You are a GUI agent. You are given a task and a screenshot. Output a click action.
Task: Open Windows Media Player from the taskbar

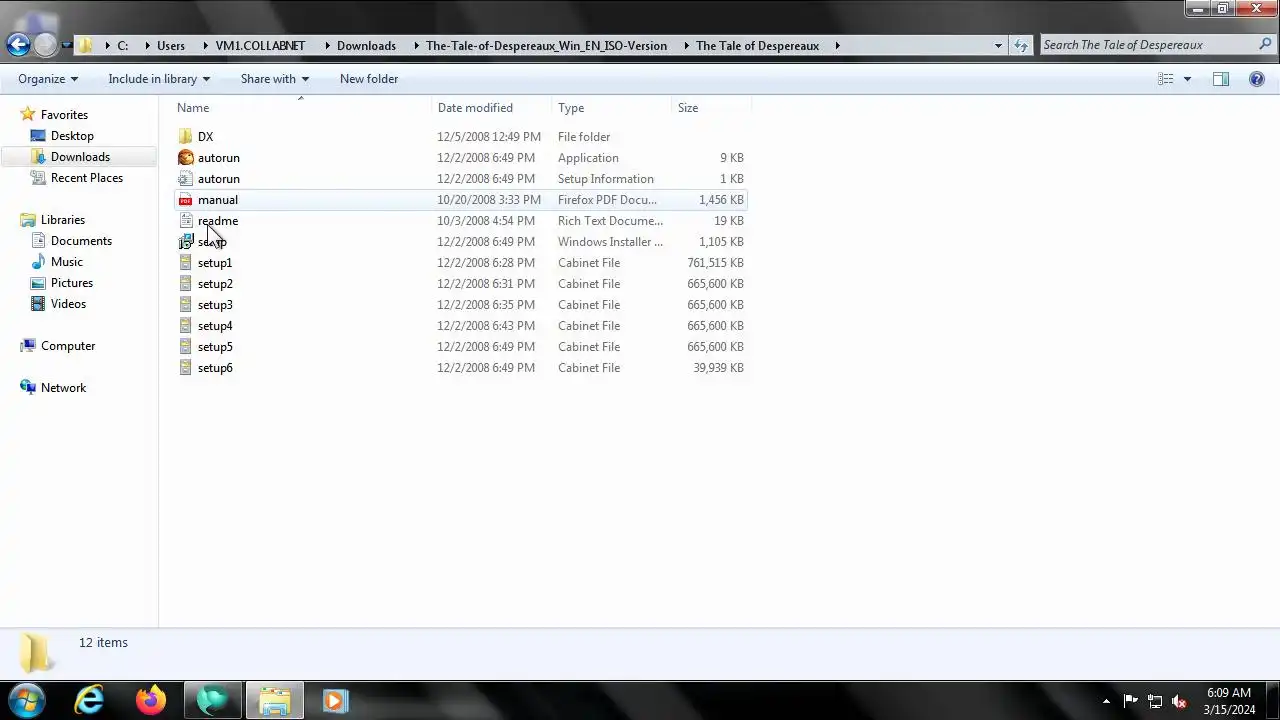click(x=335, y=701)
